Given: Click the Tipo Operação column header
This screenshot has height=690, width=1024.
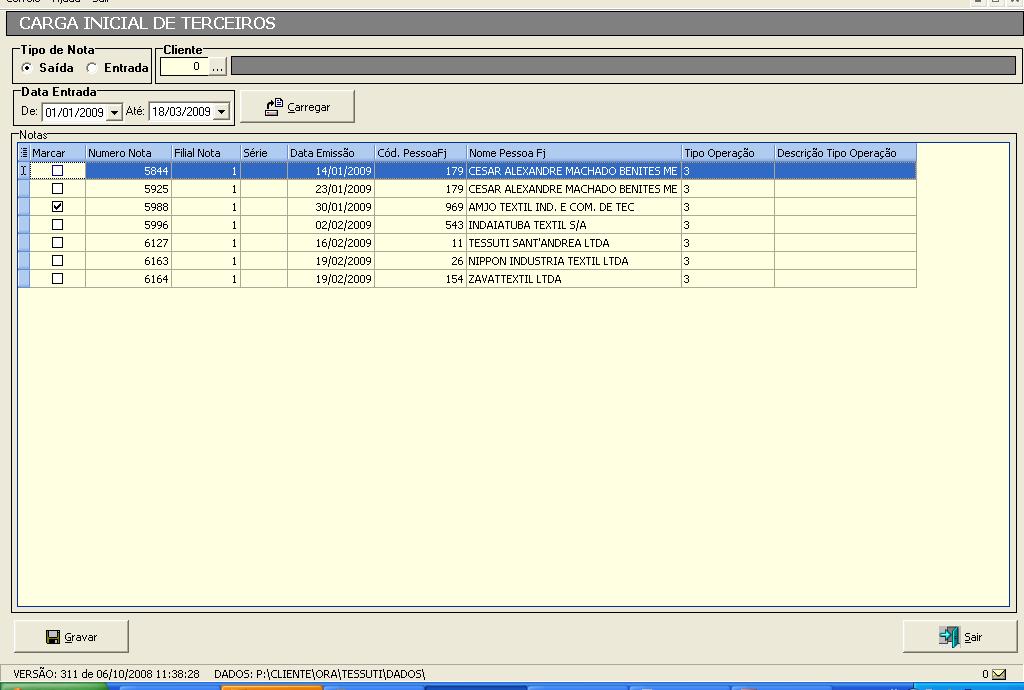Looking at the screenshot, I should coord(727,153).
